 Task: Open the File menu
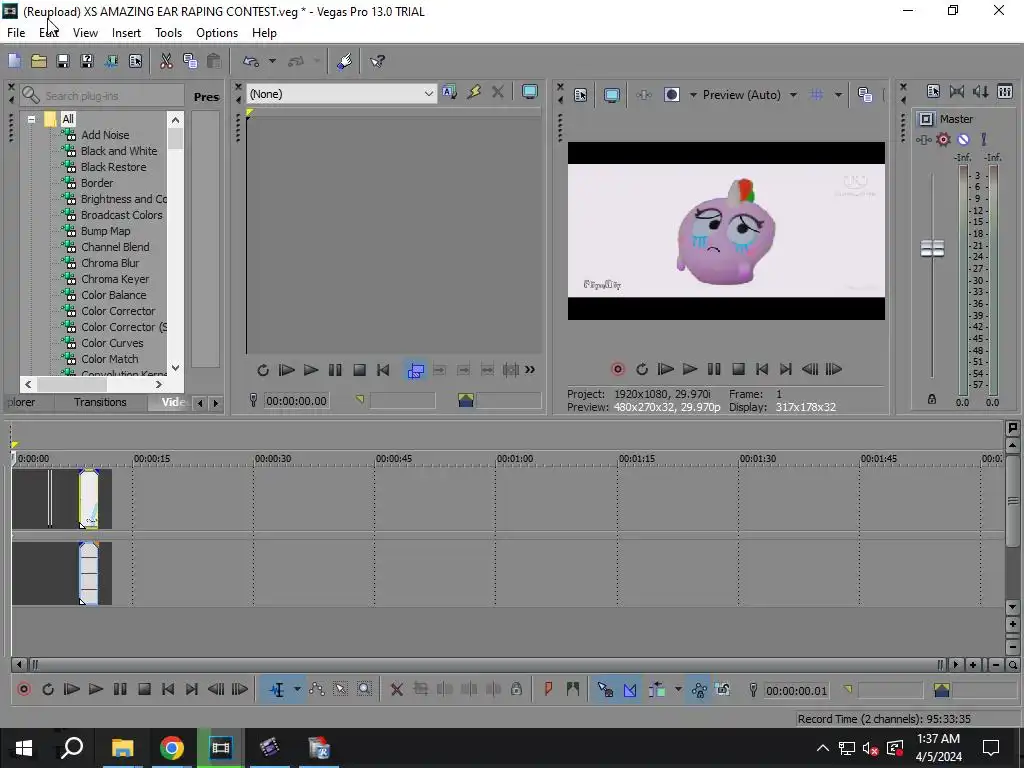tap(16, 33)
